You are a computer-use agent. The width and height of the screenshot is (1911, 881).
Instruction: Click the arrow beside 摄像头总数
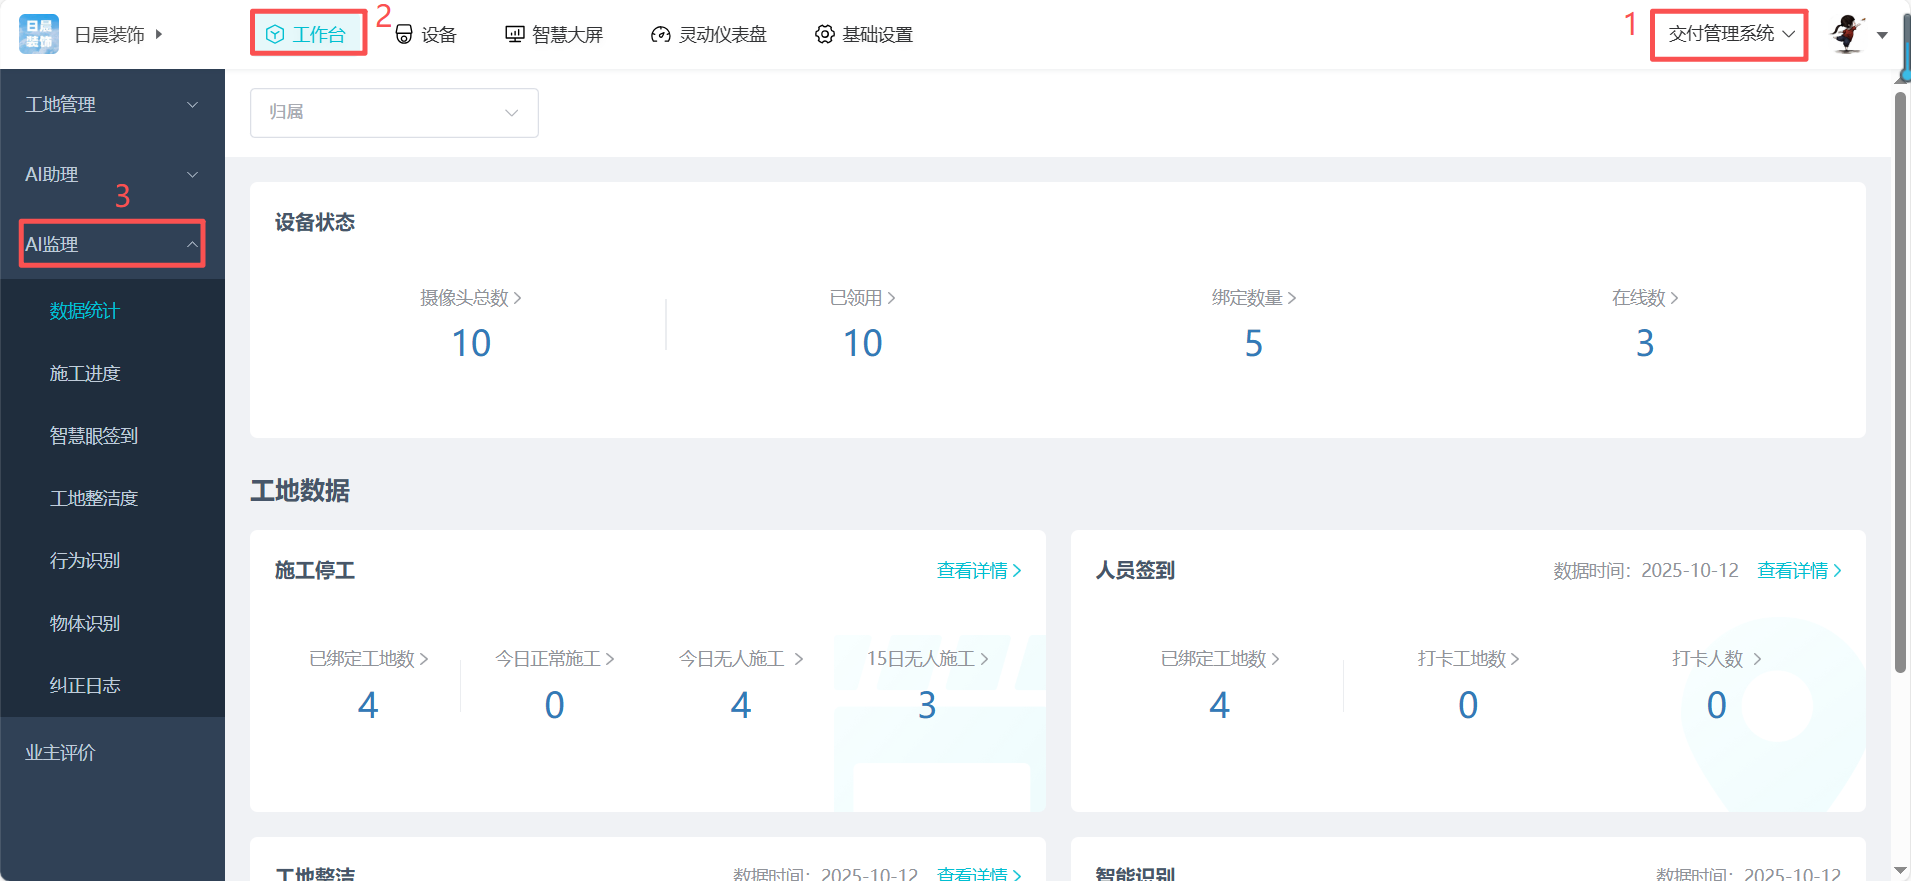[x=517, y=298]
